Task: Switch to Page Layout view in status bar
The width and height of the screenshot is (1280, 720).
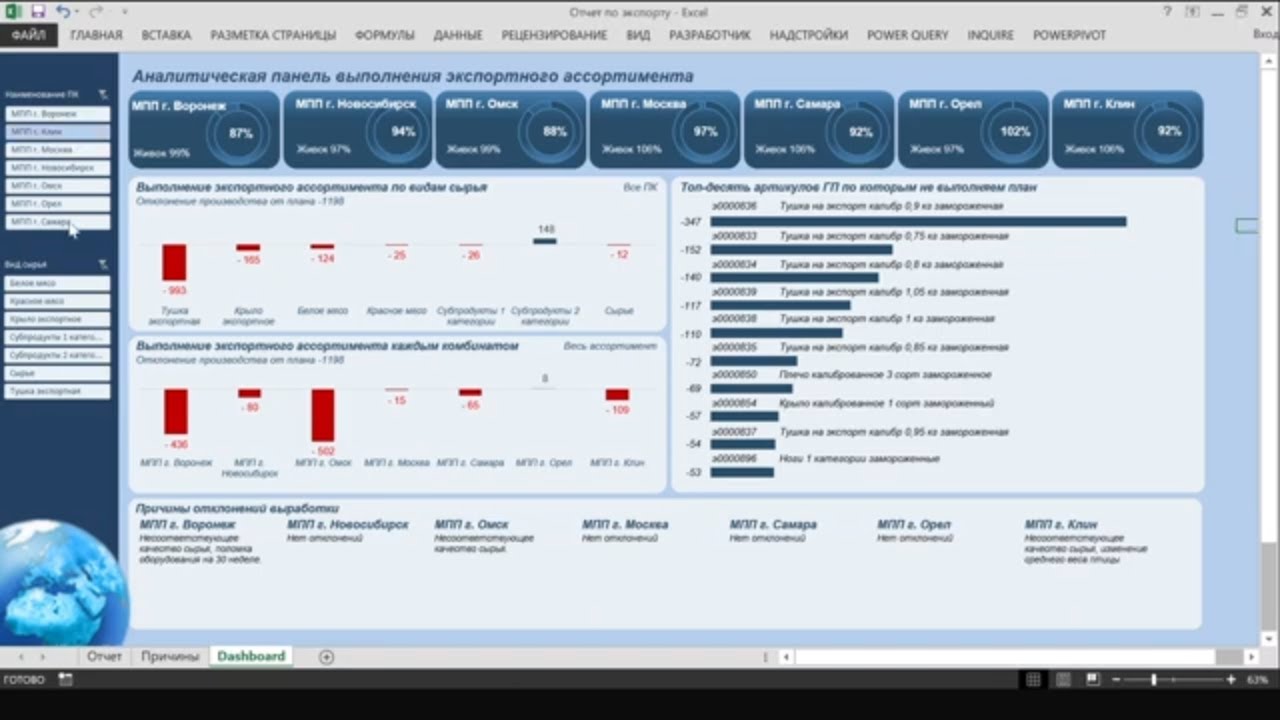Action: tap(1063, 680)
